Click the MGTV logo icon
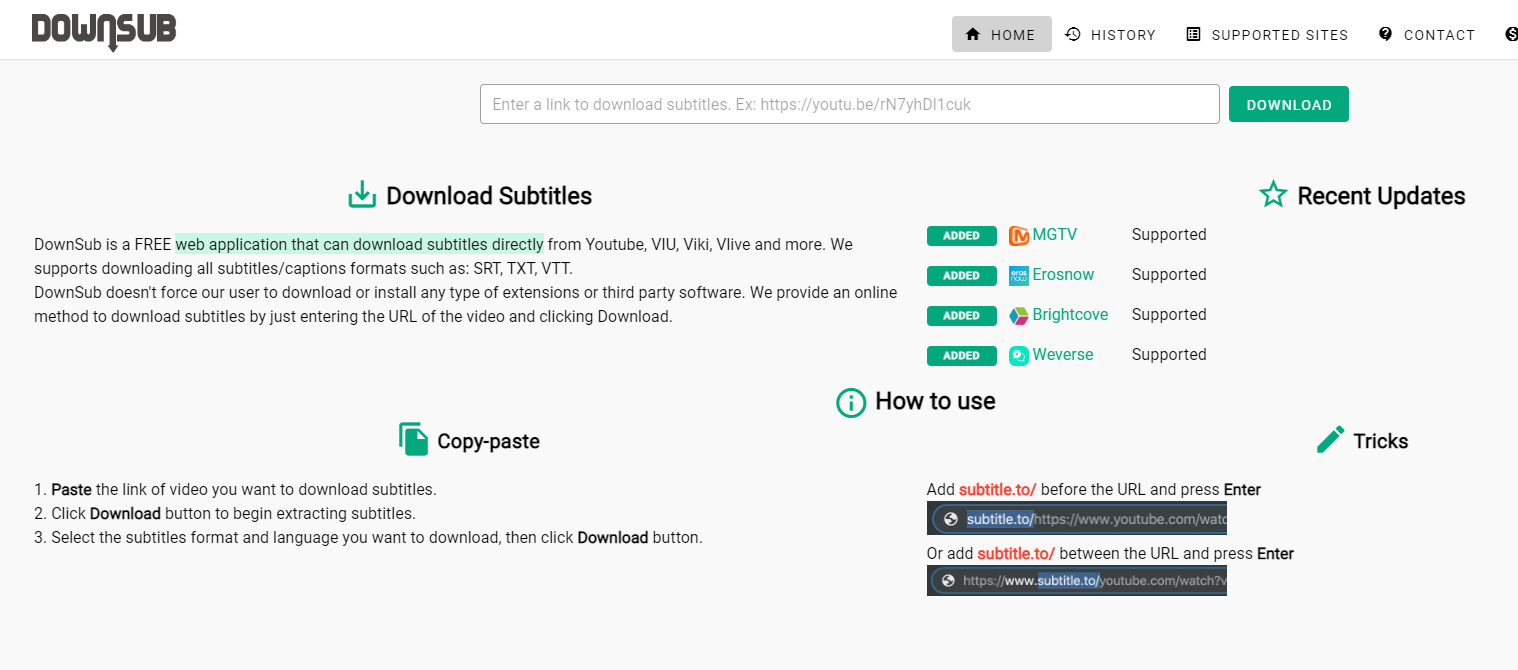The height and width of the screenshot is (670, 1518). click(x=1019, y=236)
